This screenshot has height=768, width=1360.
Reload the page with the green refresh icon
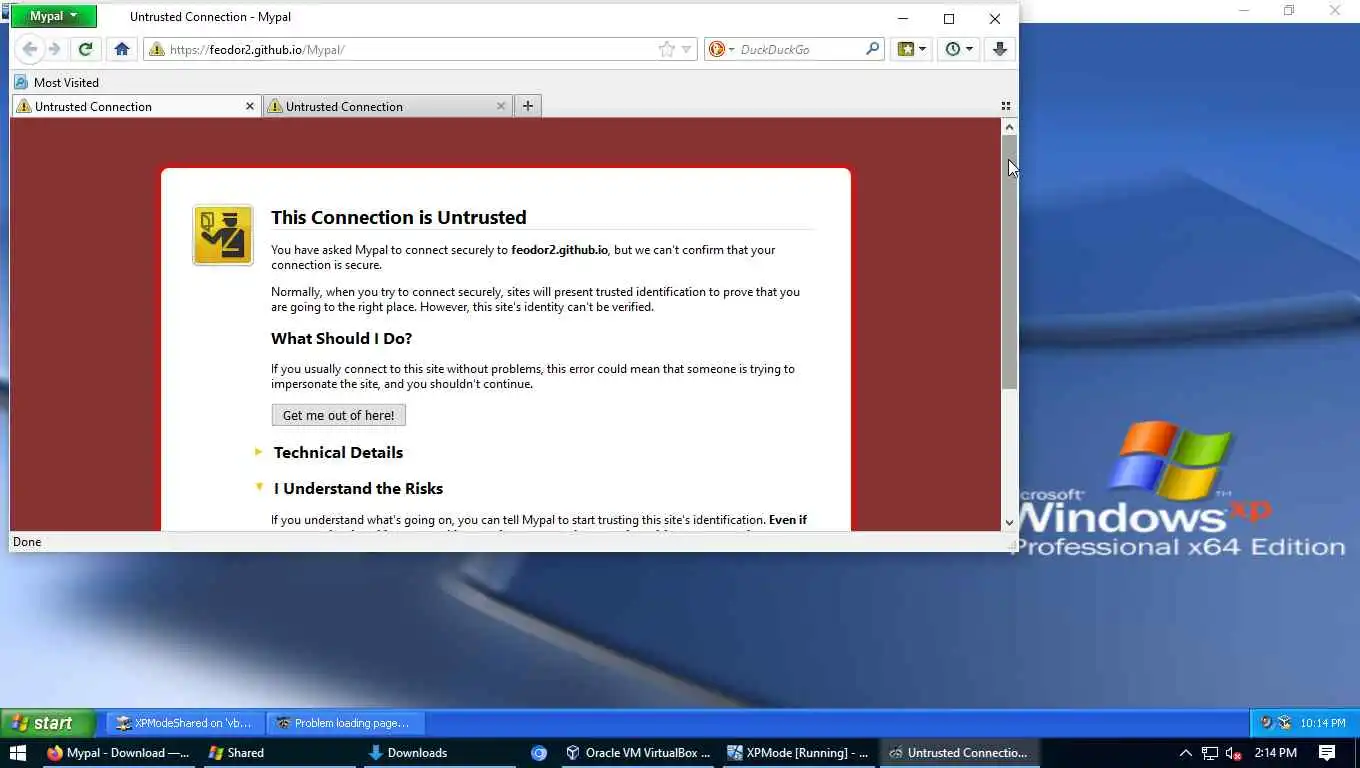[x=86, y=49]
